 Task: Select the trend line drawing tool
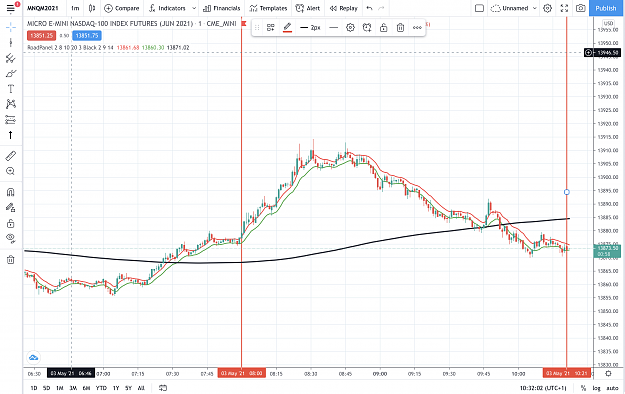point(11,43)
